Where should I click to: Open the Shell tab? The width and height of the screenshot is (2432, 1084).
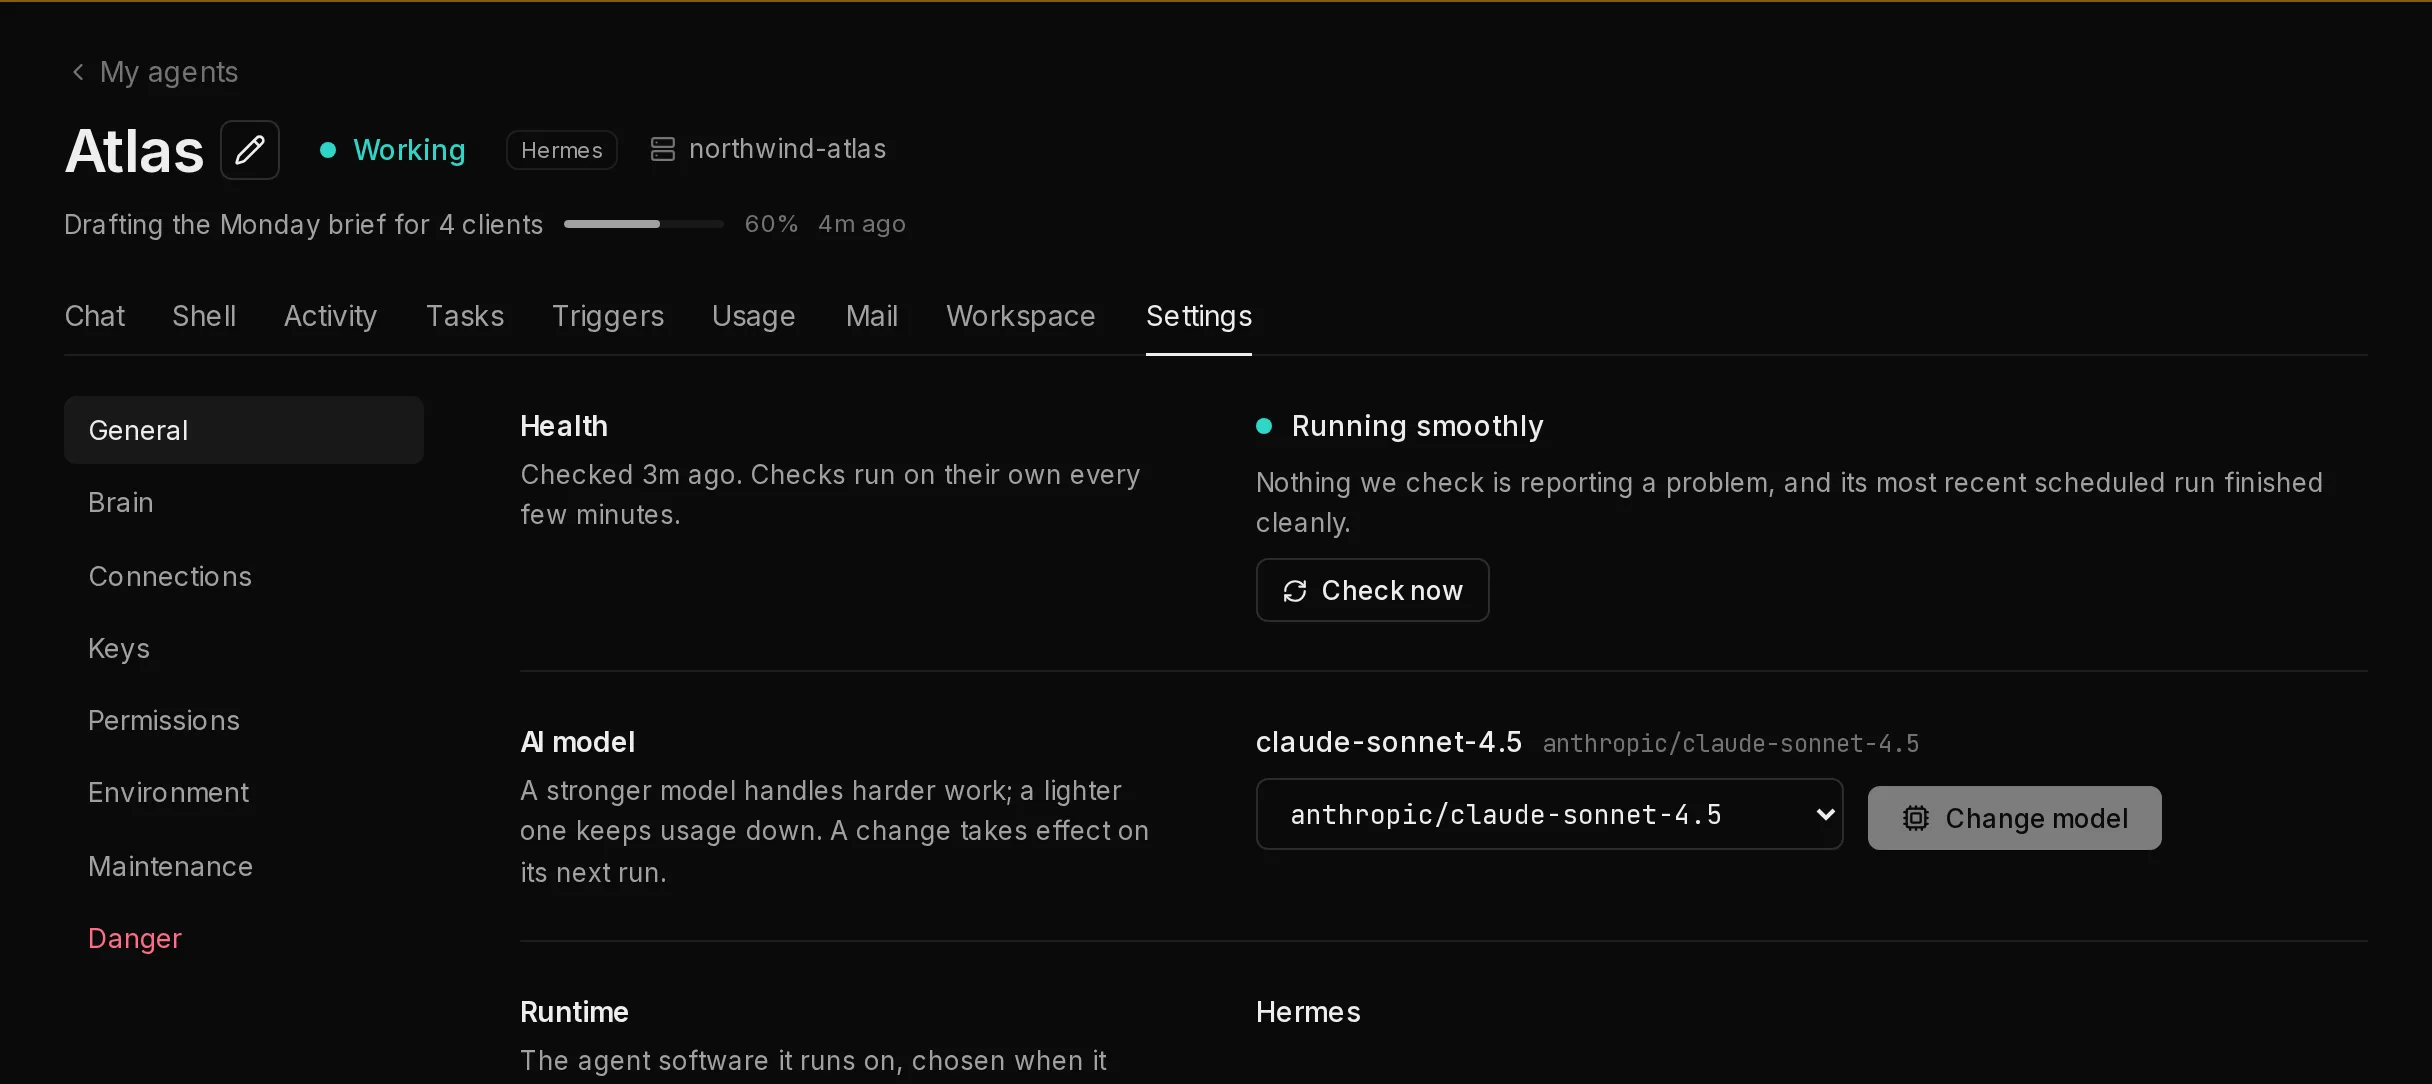pos(204,316)
